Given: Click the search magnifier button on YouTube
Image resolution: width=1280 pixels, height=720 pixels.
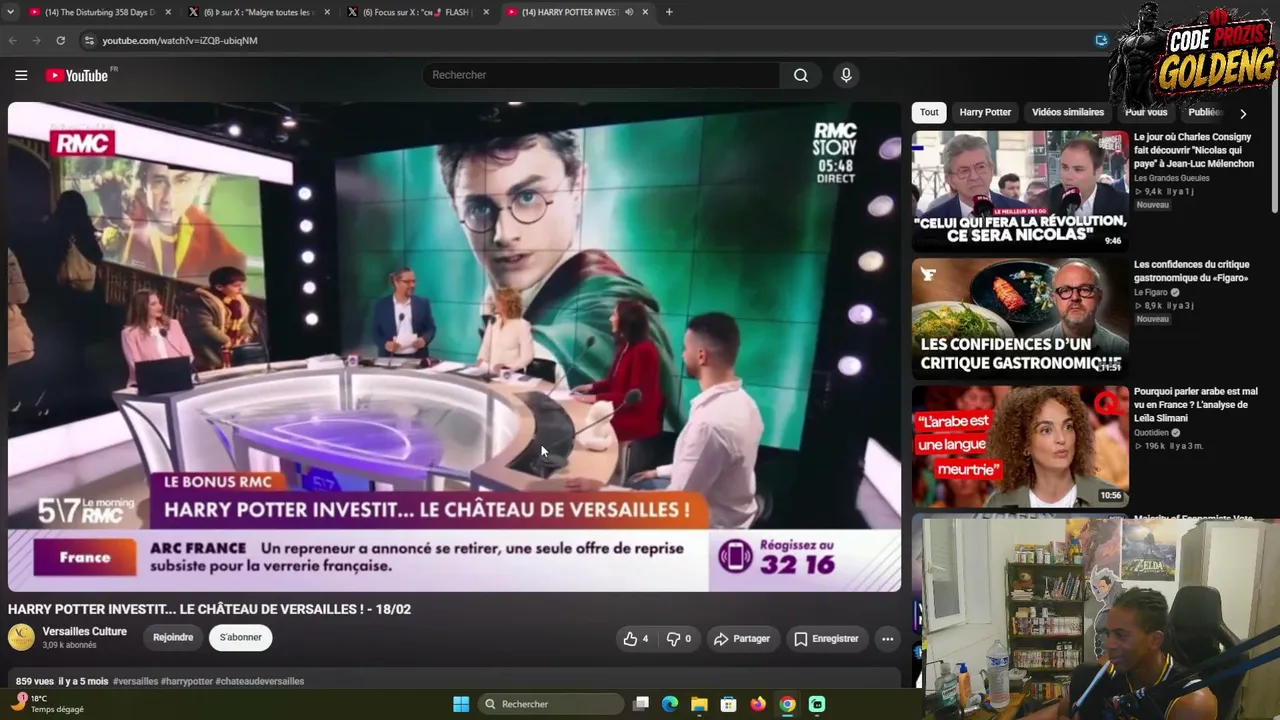Looking at the screenshot, I should (x=801, y=75).
